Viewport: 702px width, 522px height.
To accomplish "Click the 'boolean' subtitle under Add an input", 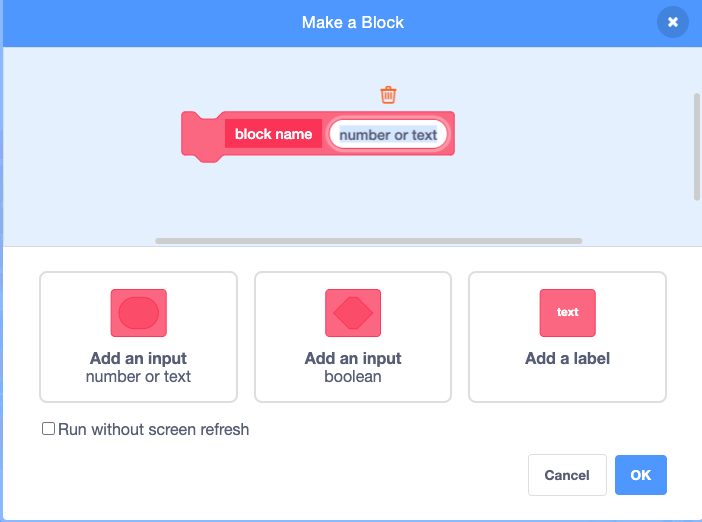I will click(x=353, y=377).
